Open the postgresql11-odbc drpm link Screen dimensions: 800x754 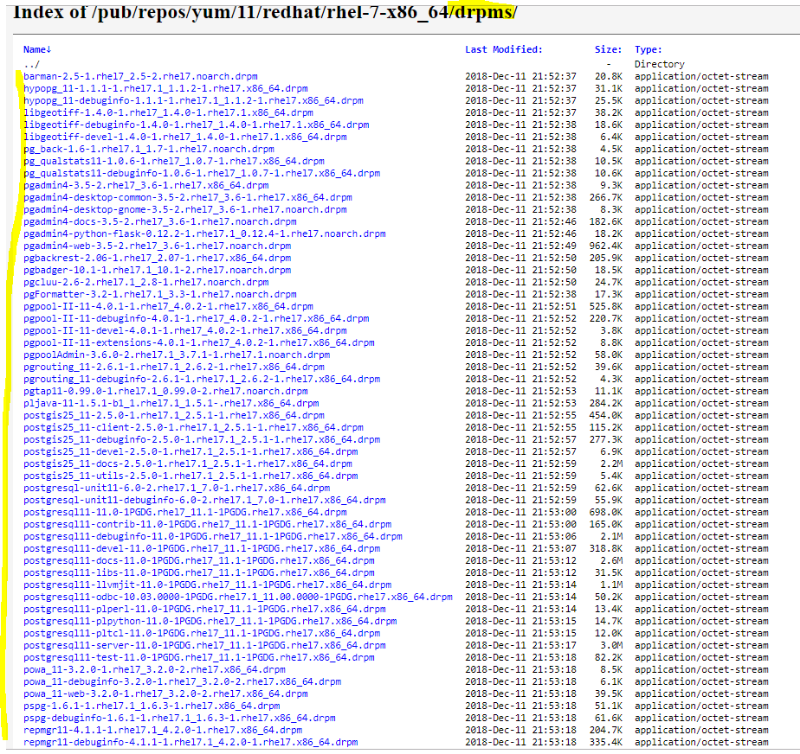pos(237,597)
